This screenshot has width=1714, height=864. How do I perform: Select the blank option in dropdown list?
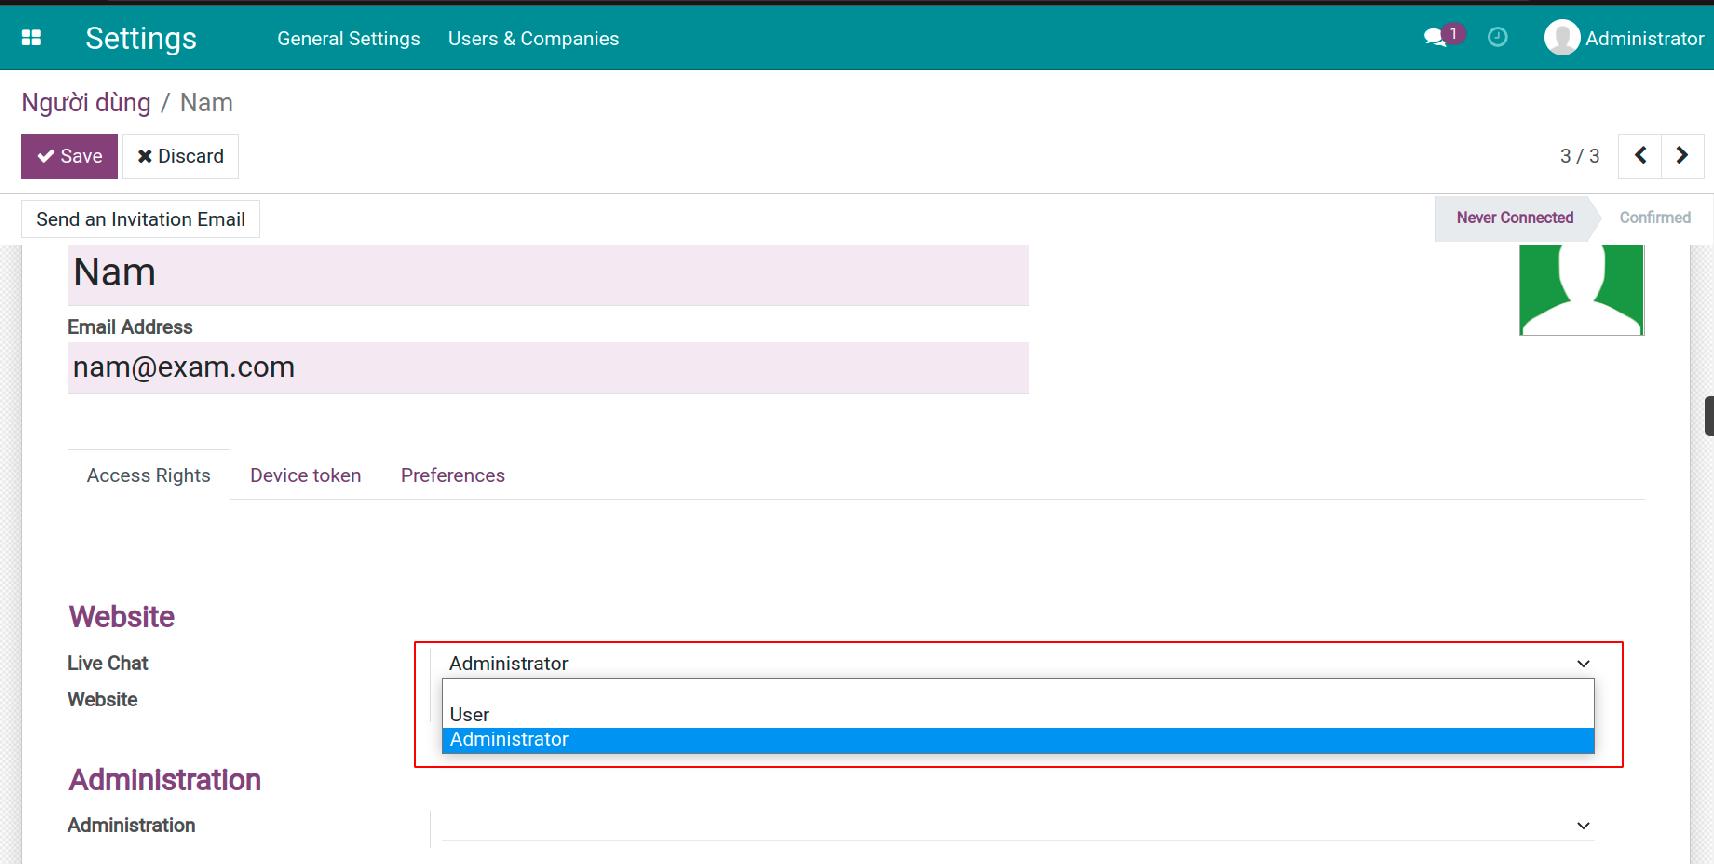pyautogui.click(x=1018, y=691)
